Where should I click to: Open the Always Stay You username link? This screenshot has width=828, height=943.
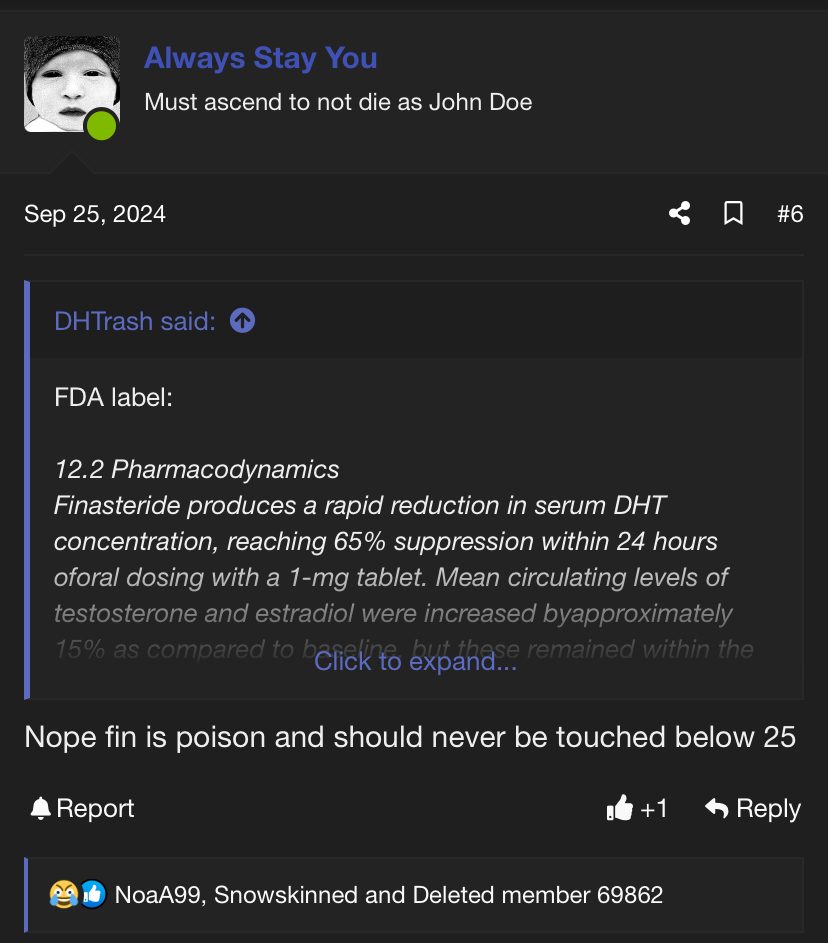(260, 58)
